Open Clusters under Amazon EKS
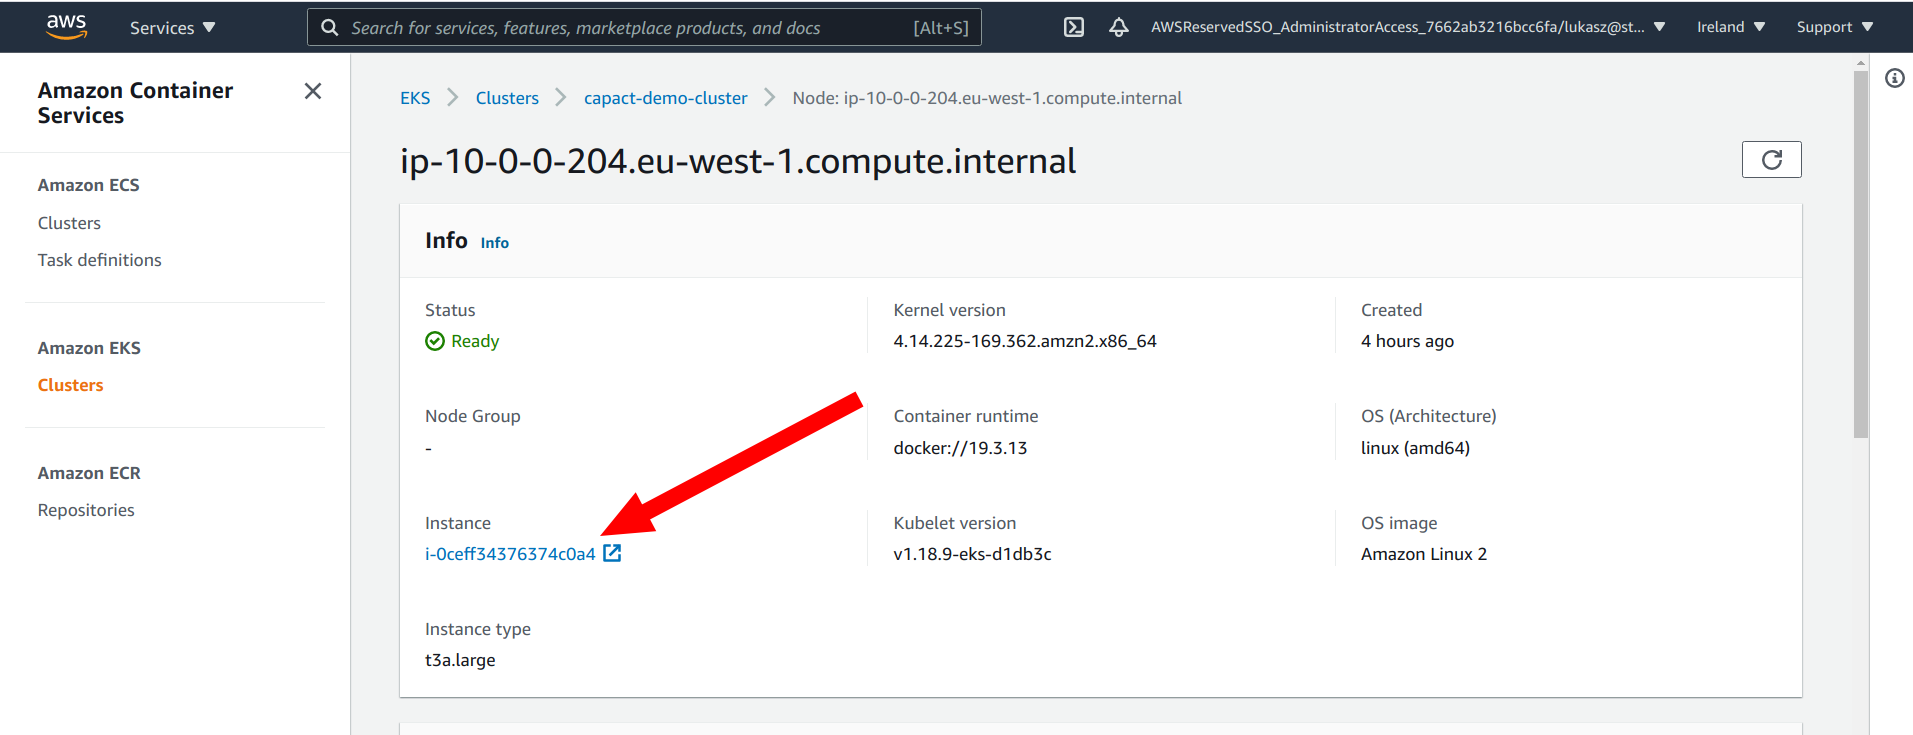 click(70, 385)
